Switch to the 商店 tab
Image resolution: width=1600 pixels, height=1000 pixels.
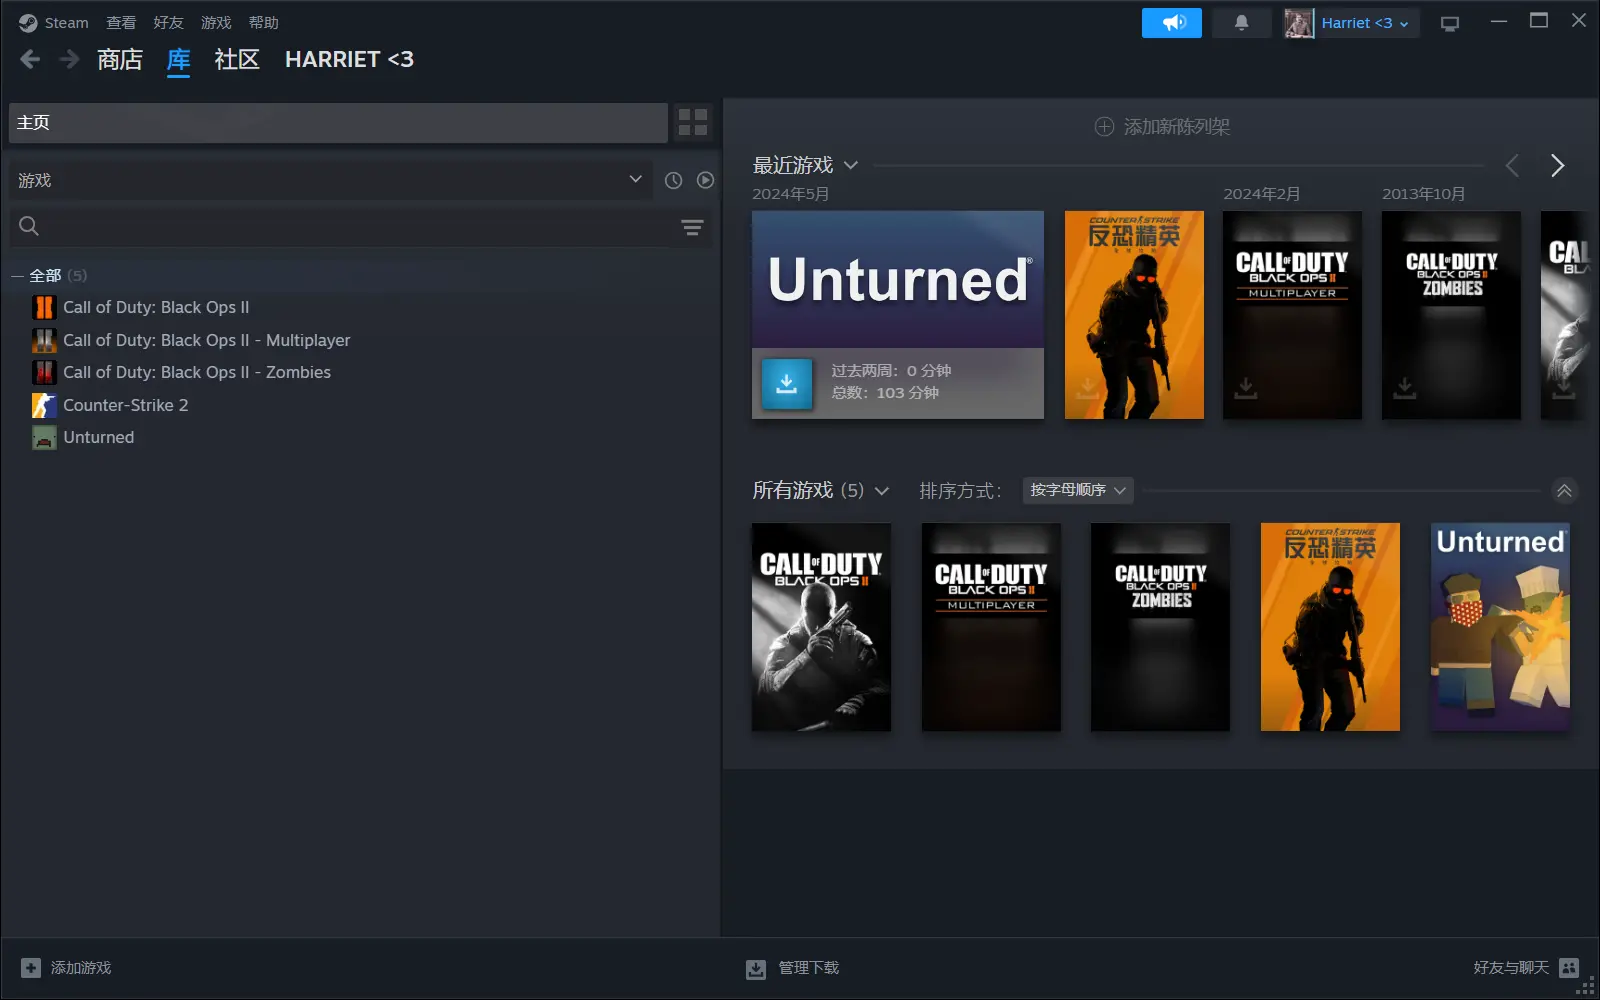tap(120, 60)
